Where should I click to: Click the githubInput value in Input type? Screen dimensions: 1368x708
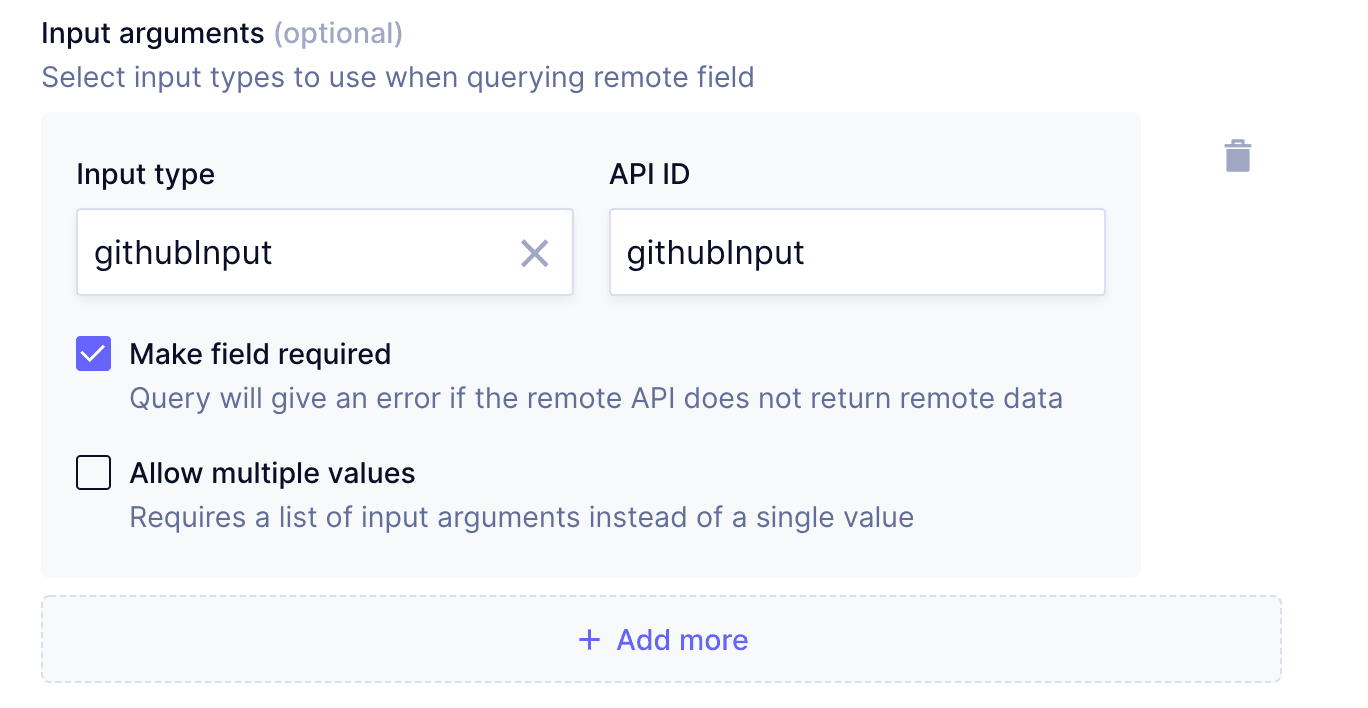coord(183,253)
